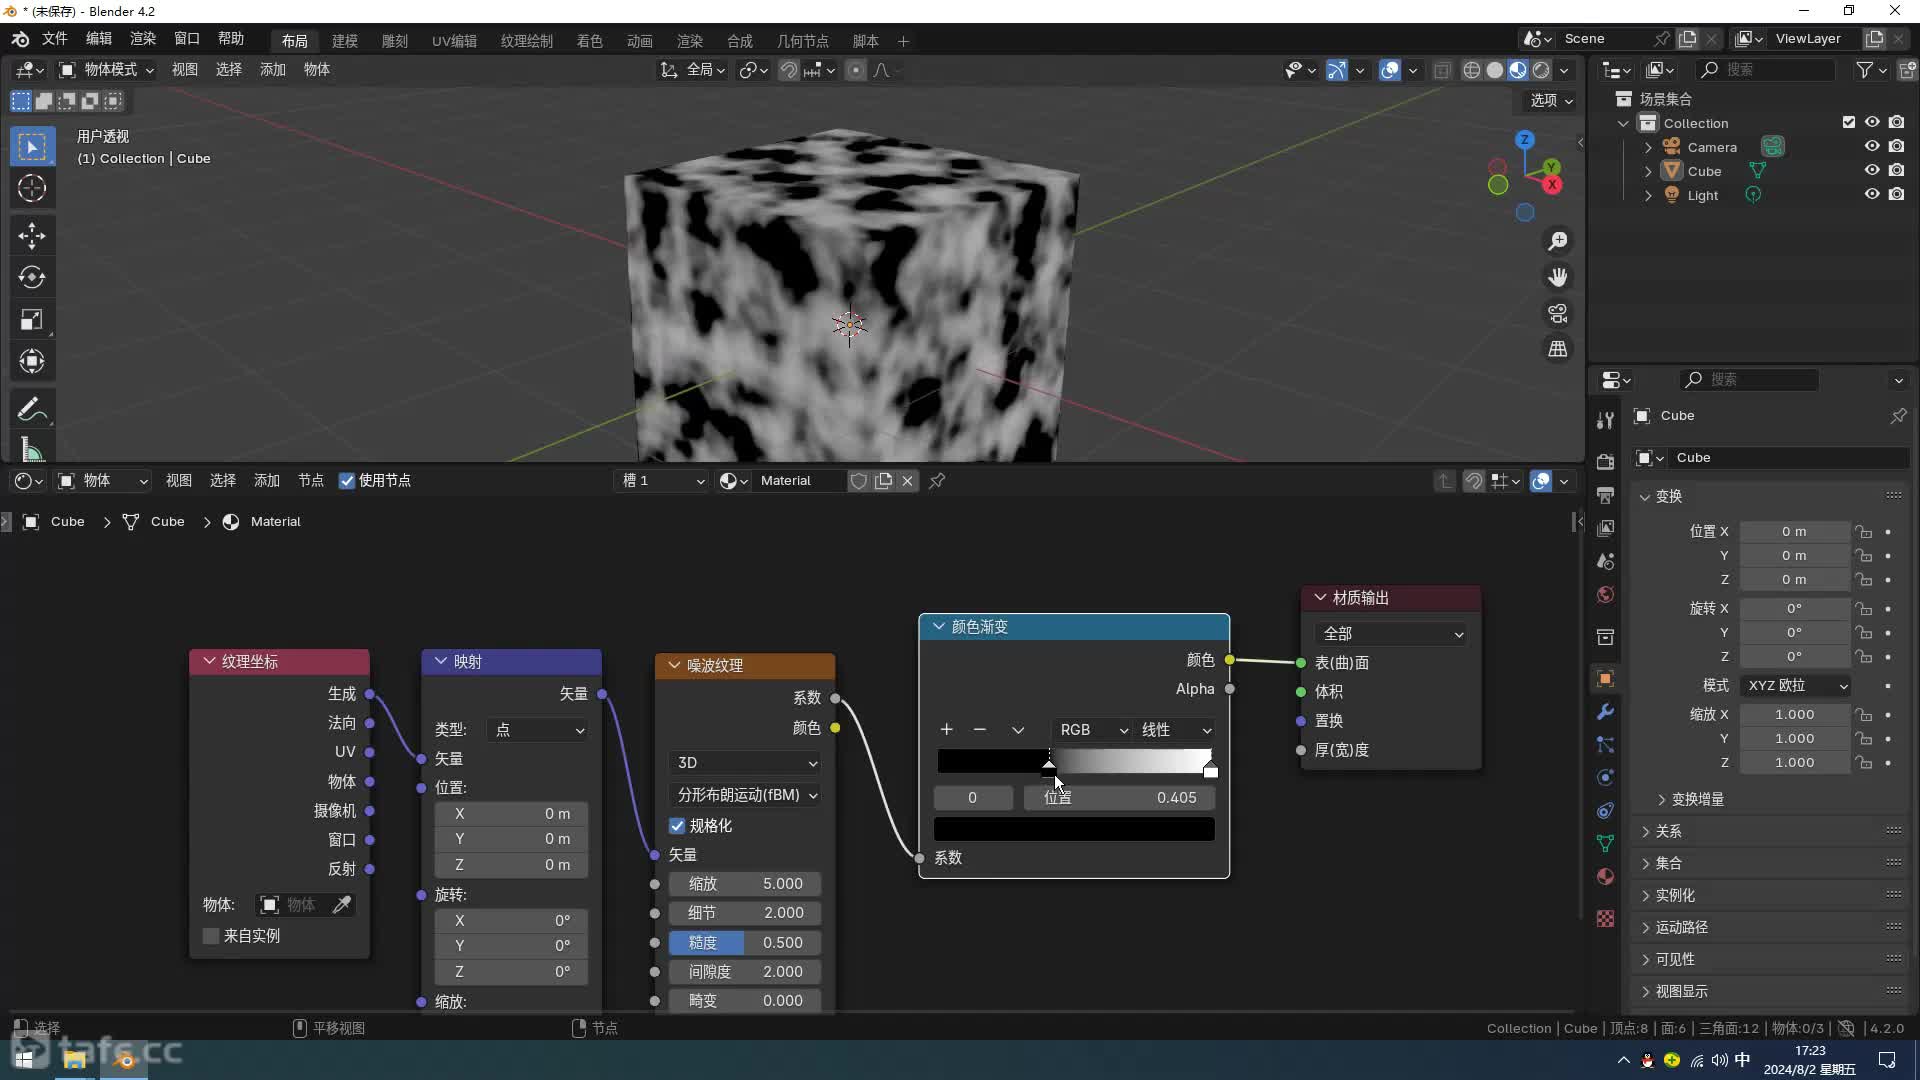1920x1080 pixels.
Task: Open the Material properties tab
Action: click(x=1605, y=877)
